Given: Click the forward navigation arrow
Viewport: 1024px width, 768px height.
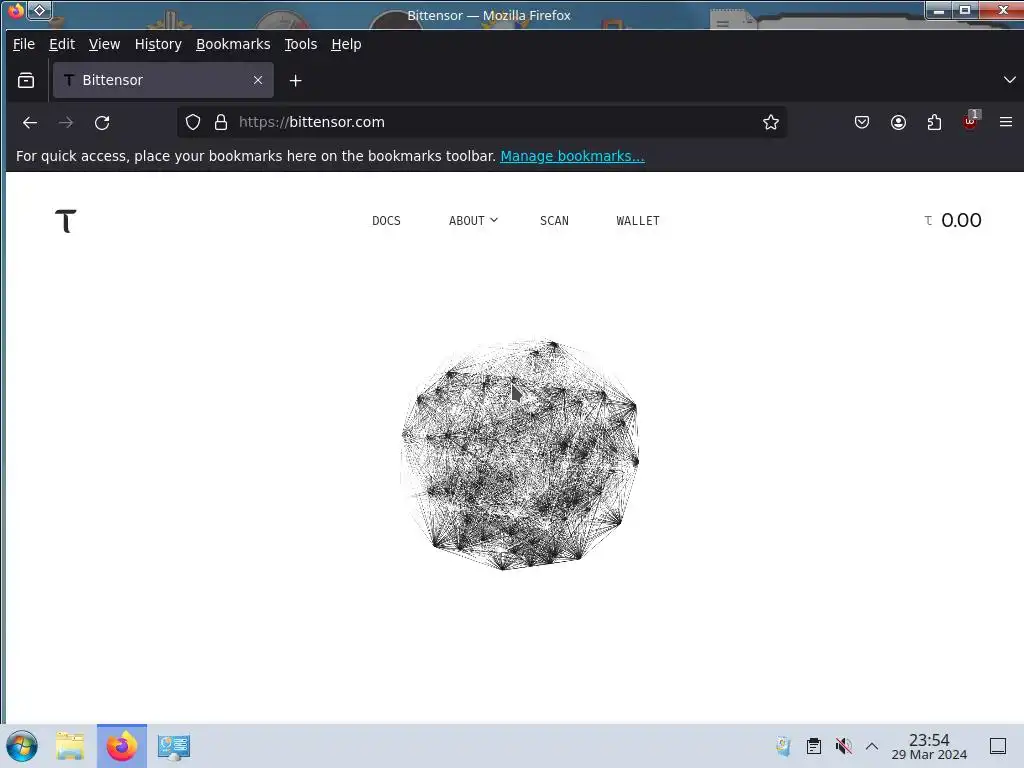Looking at the screenshot, I should (66, 123).
